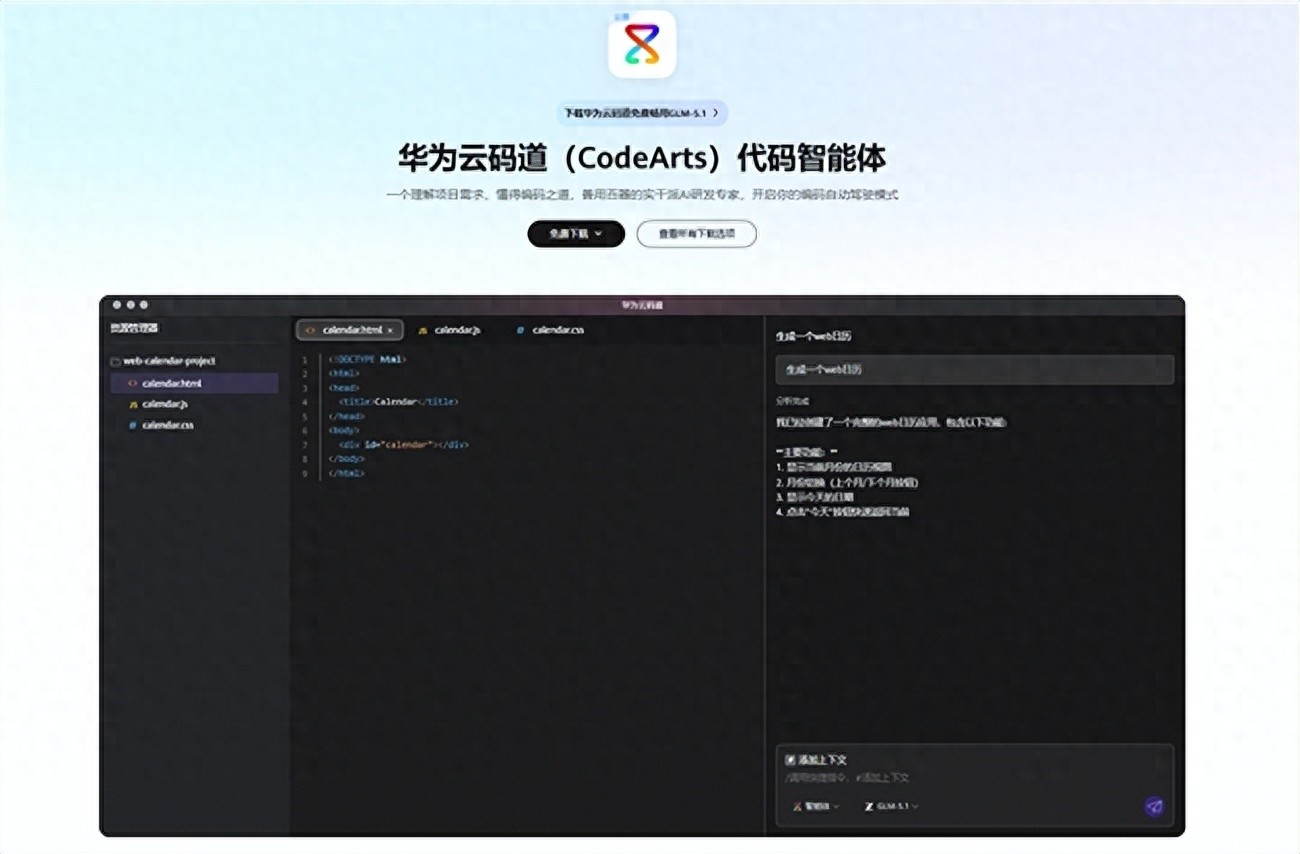Click the Z logo icon next to GLM-5.1
The height and width of the screenshot is (854, 1300).
(869, 806)
